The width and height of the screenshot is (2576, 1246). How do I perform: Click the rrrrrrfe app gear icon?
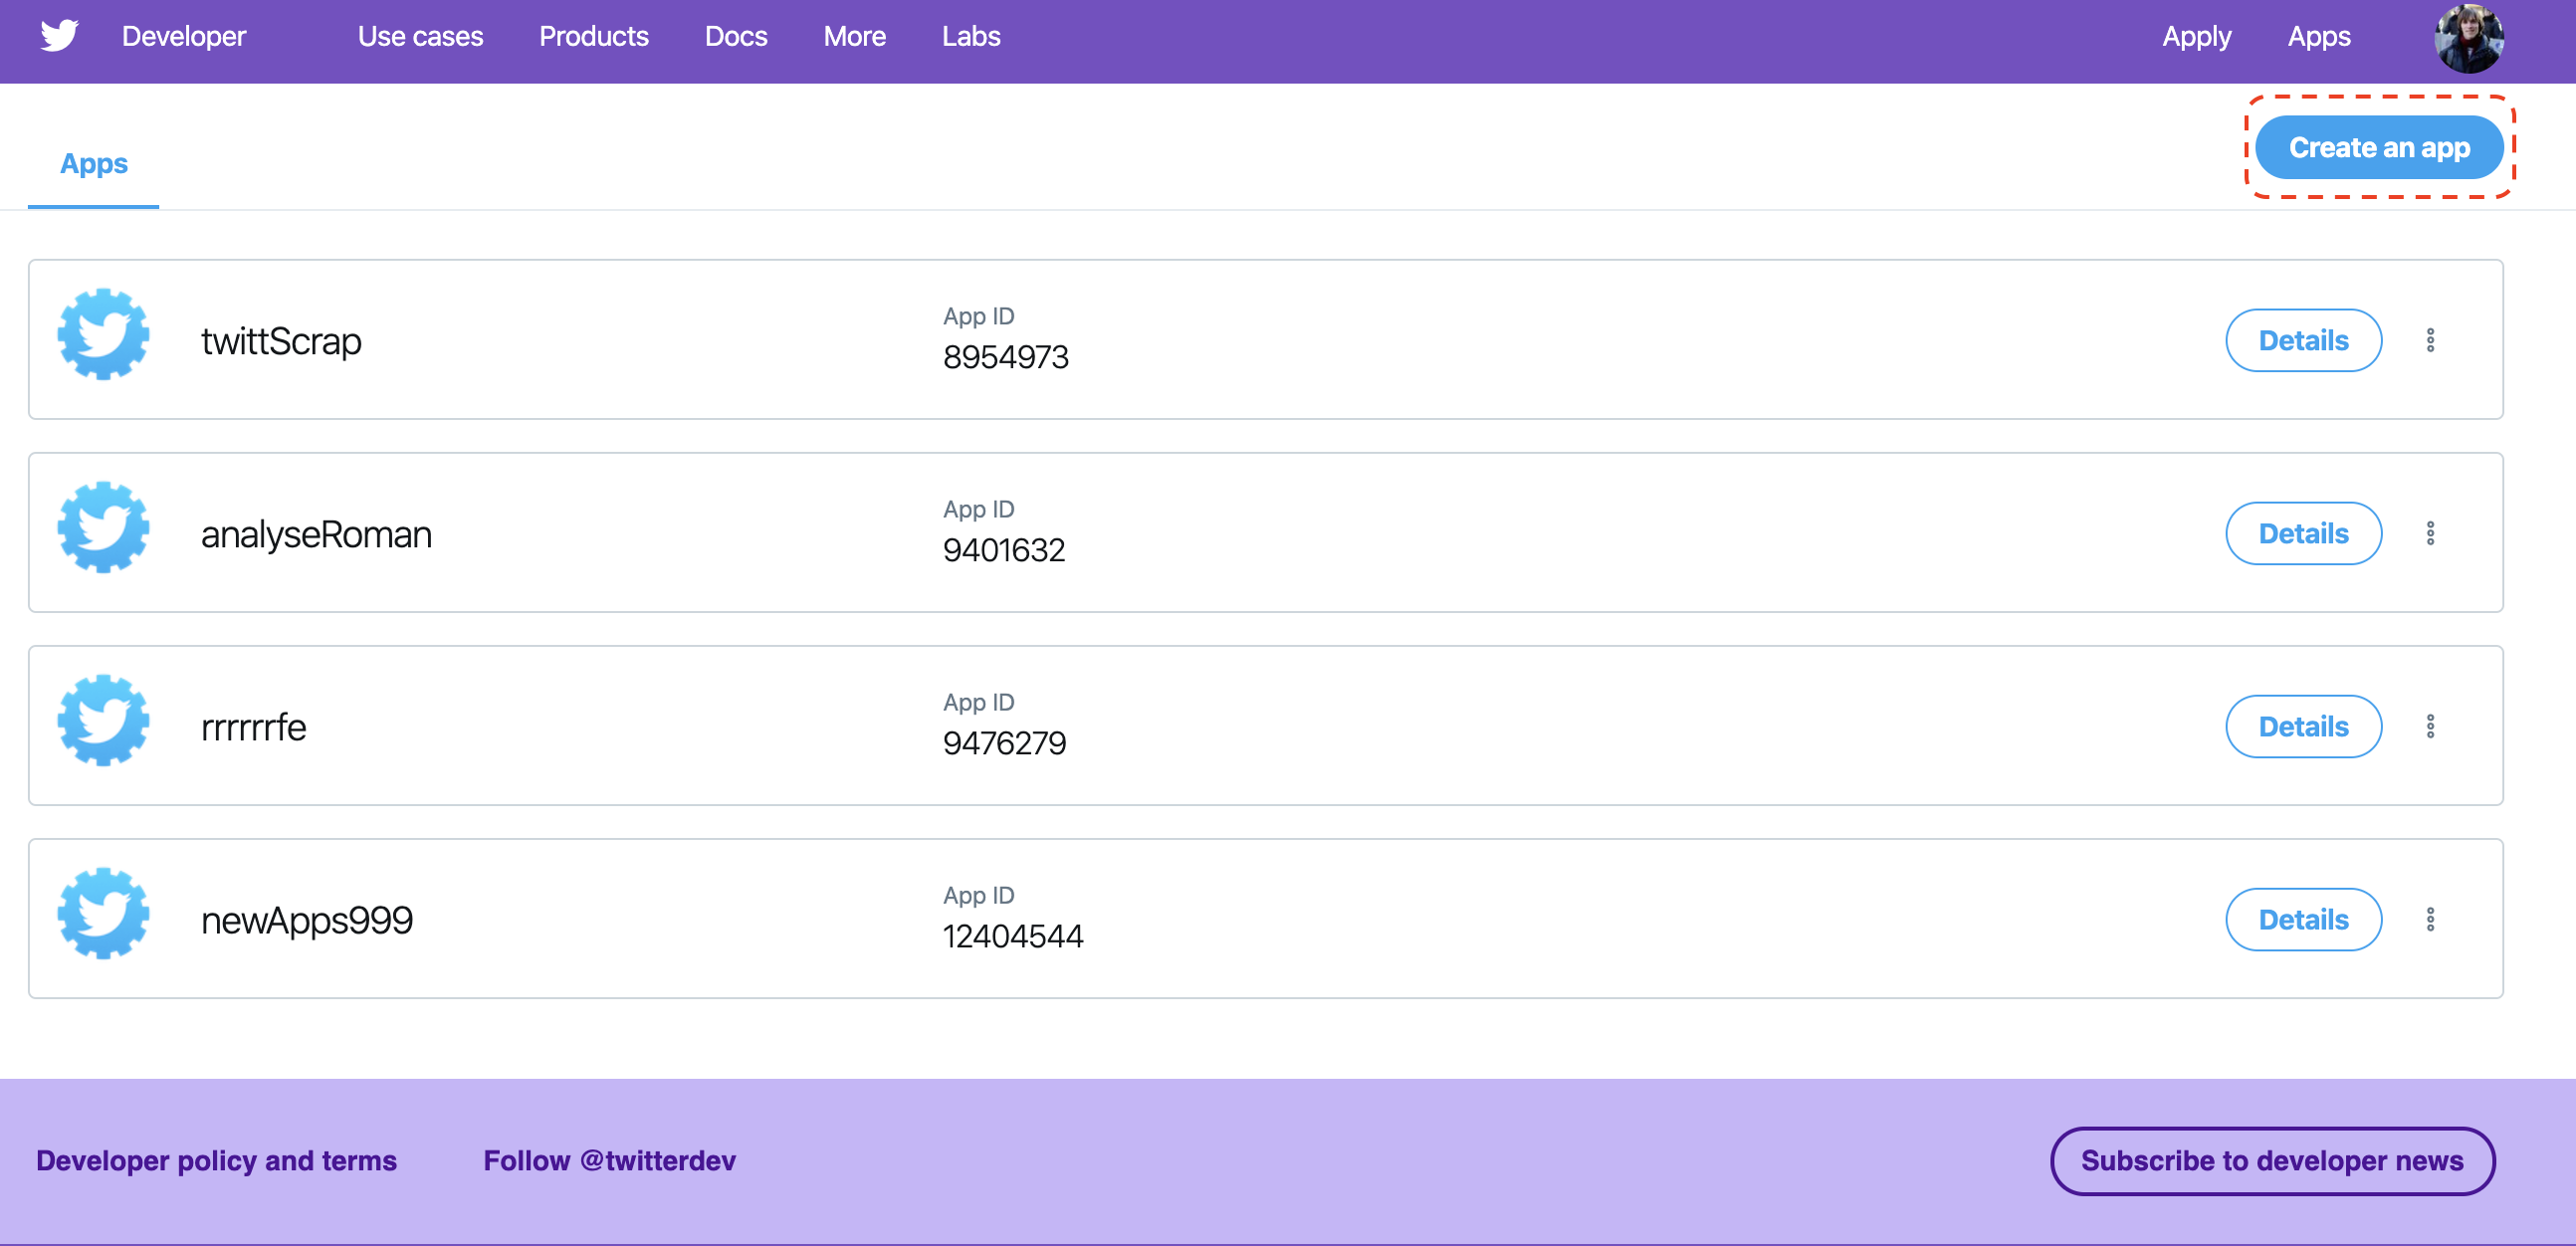point(103,721)
